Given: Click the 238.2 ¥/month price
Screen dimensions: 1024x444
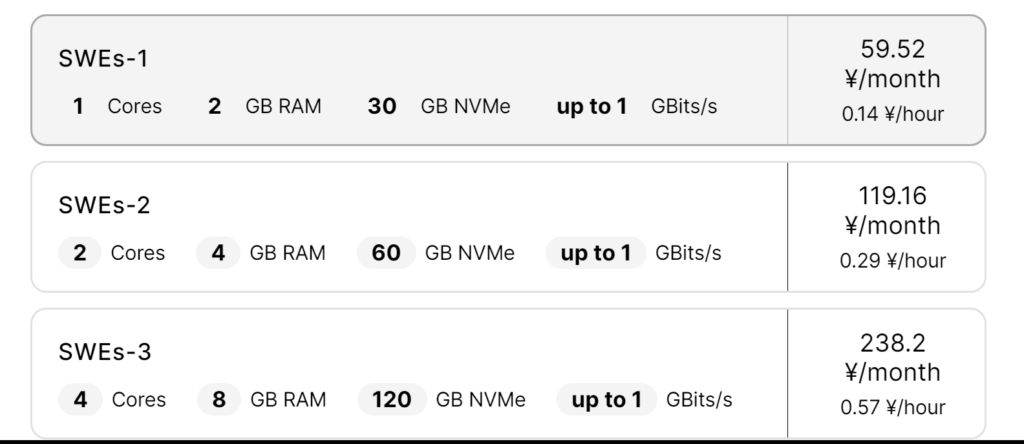Looking at the screenshot, I should point(892,357).
